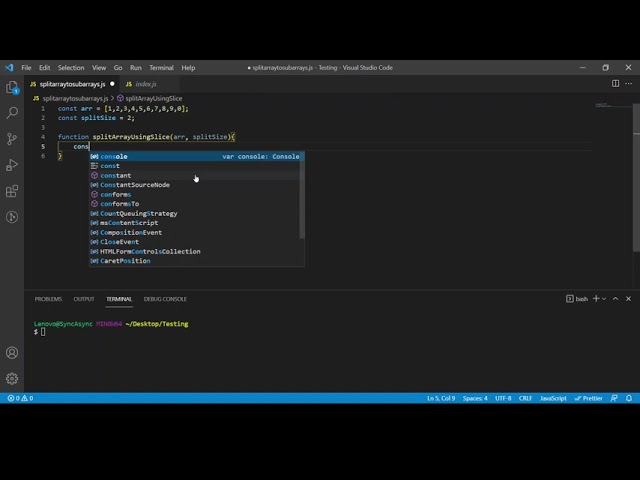640x480 pixels.
Task: Select the console autocomplete suggestion
Action: coord(197,156)
